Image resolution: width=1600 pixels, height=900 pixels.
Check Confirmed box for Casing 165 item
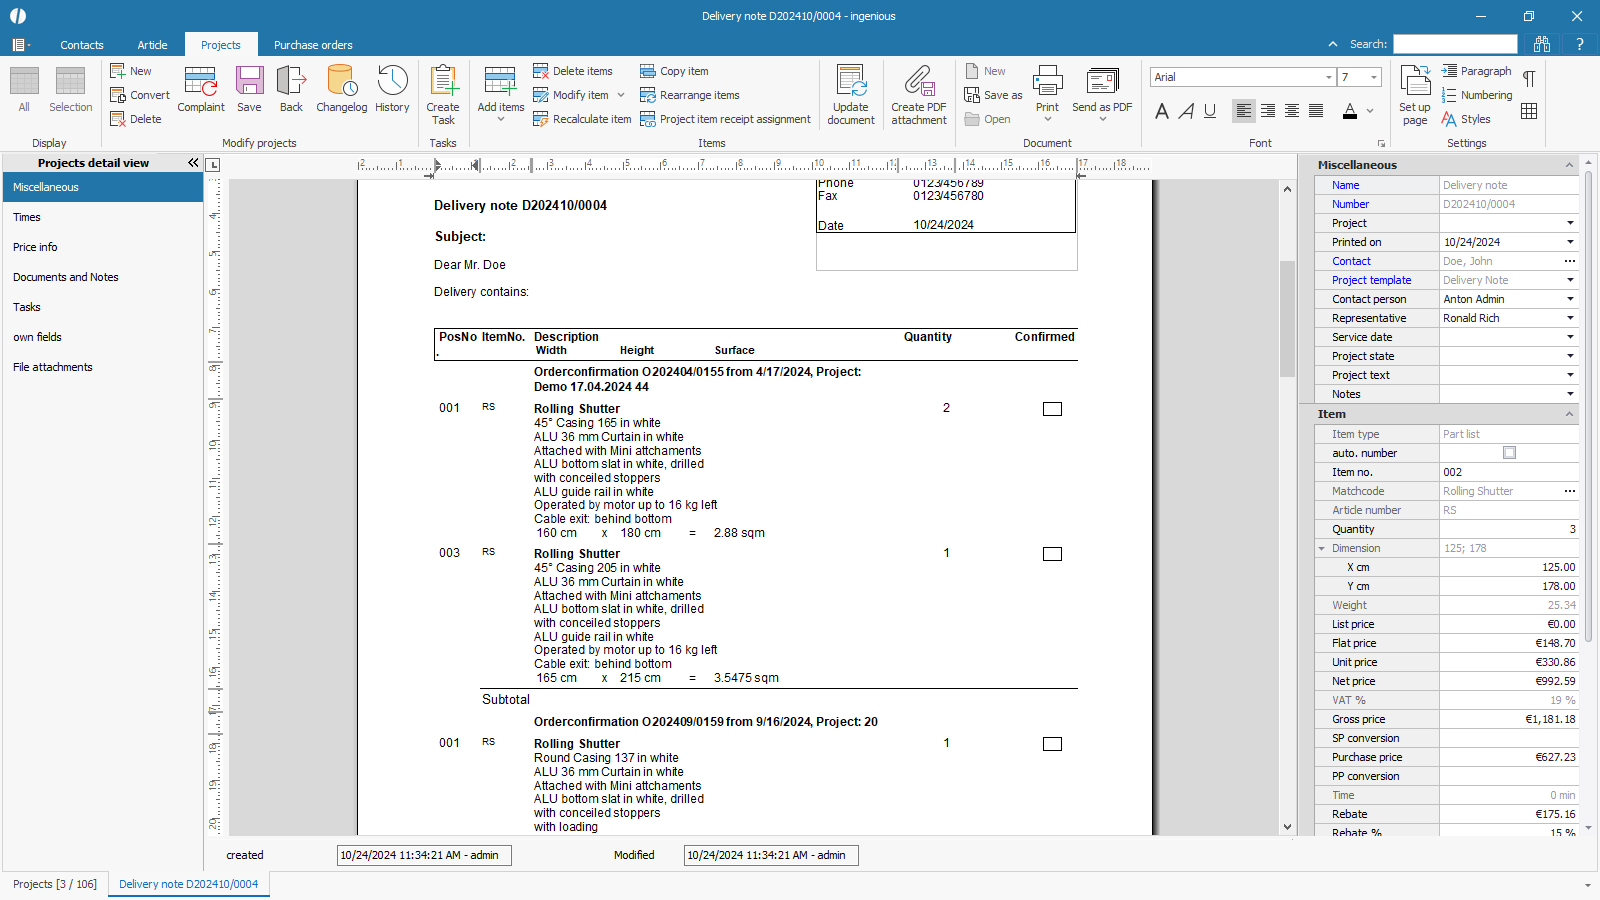[x=1052, y=409]
